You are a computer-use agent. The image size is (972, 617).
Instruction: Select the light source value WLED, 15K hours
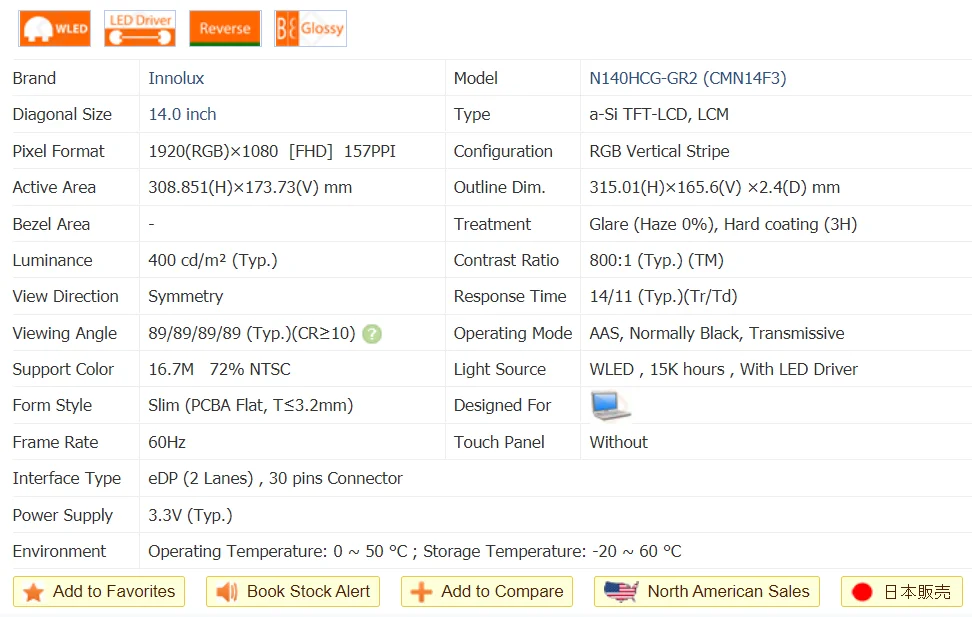(723, 370)
